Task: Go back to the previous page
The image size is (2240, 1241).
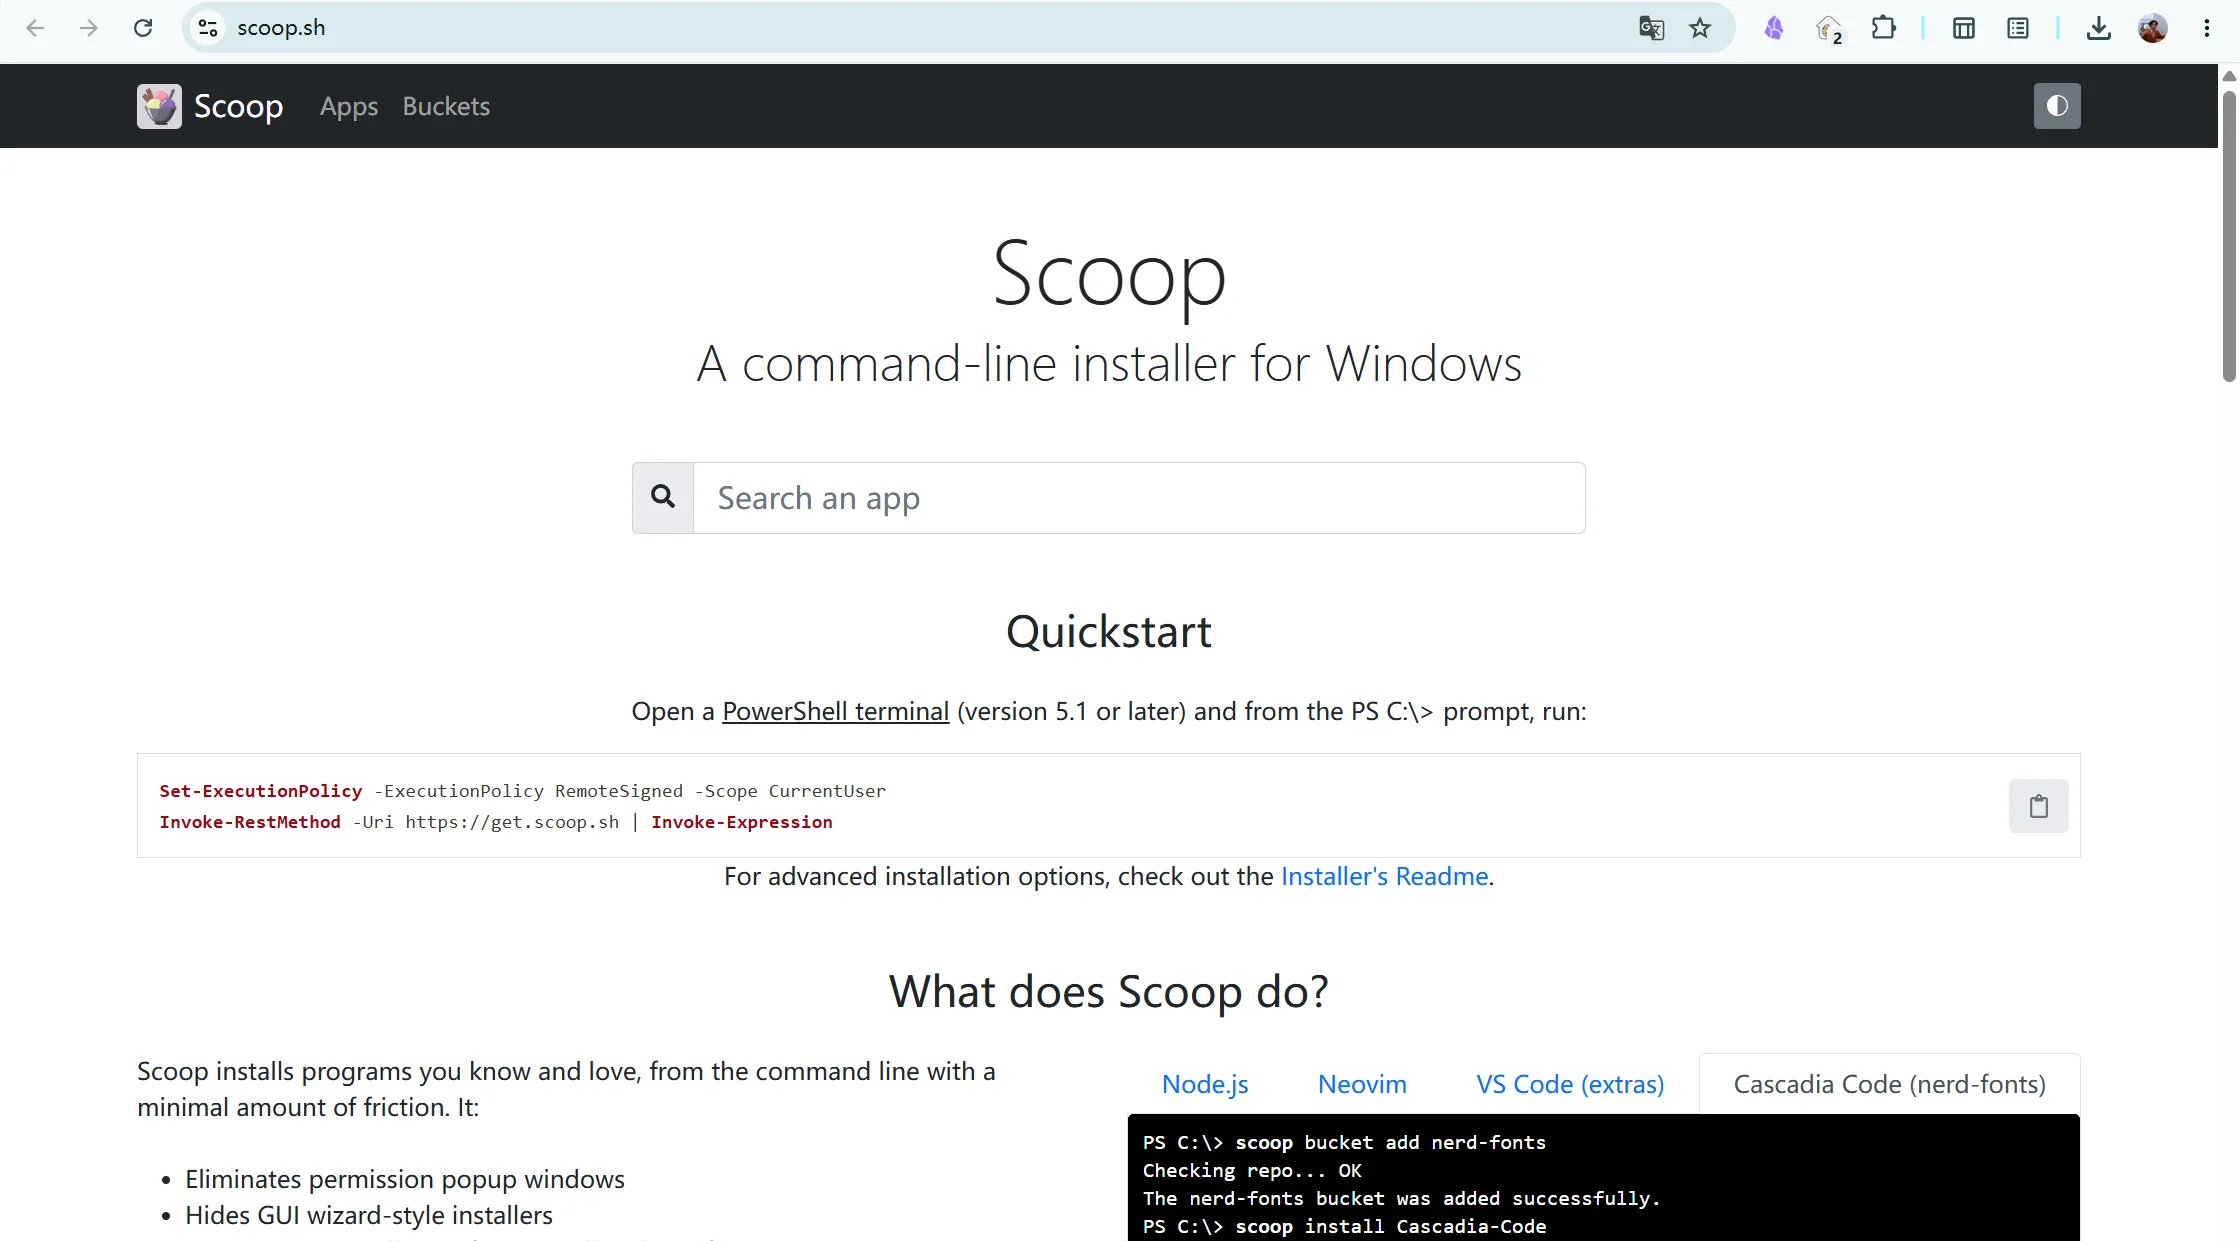Action: click(x=36, y=28)
